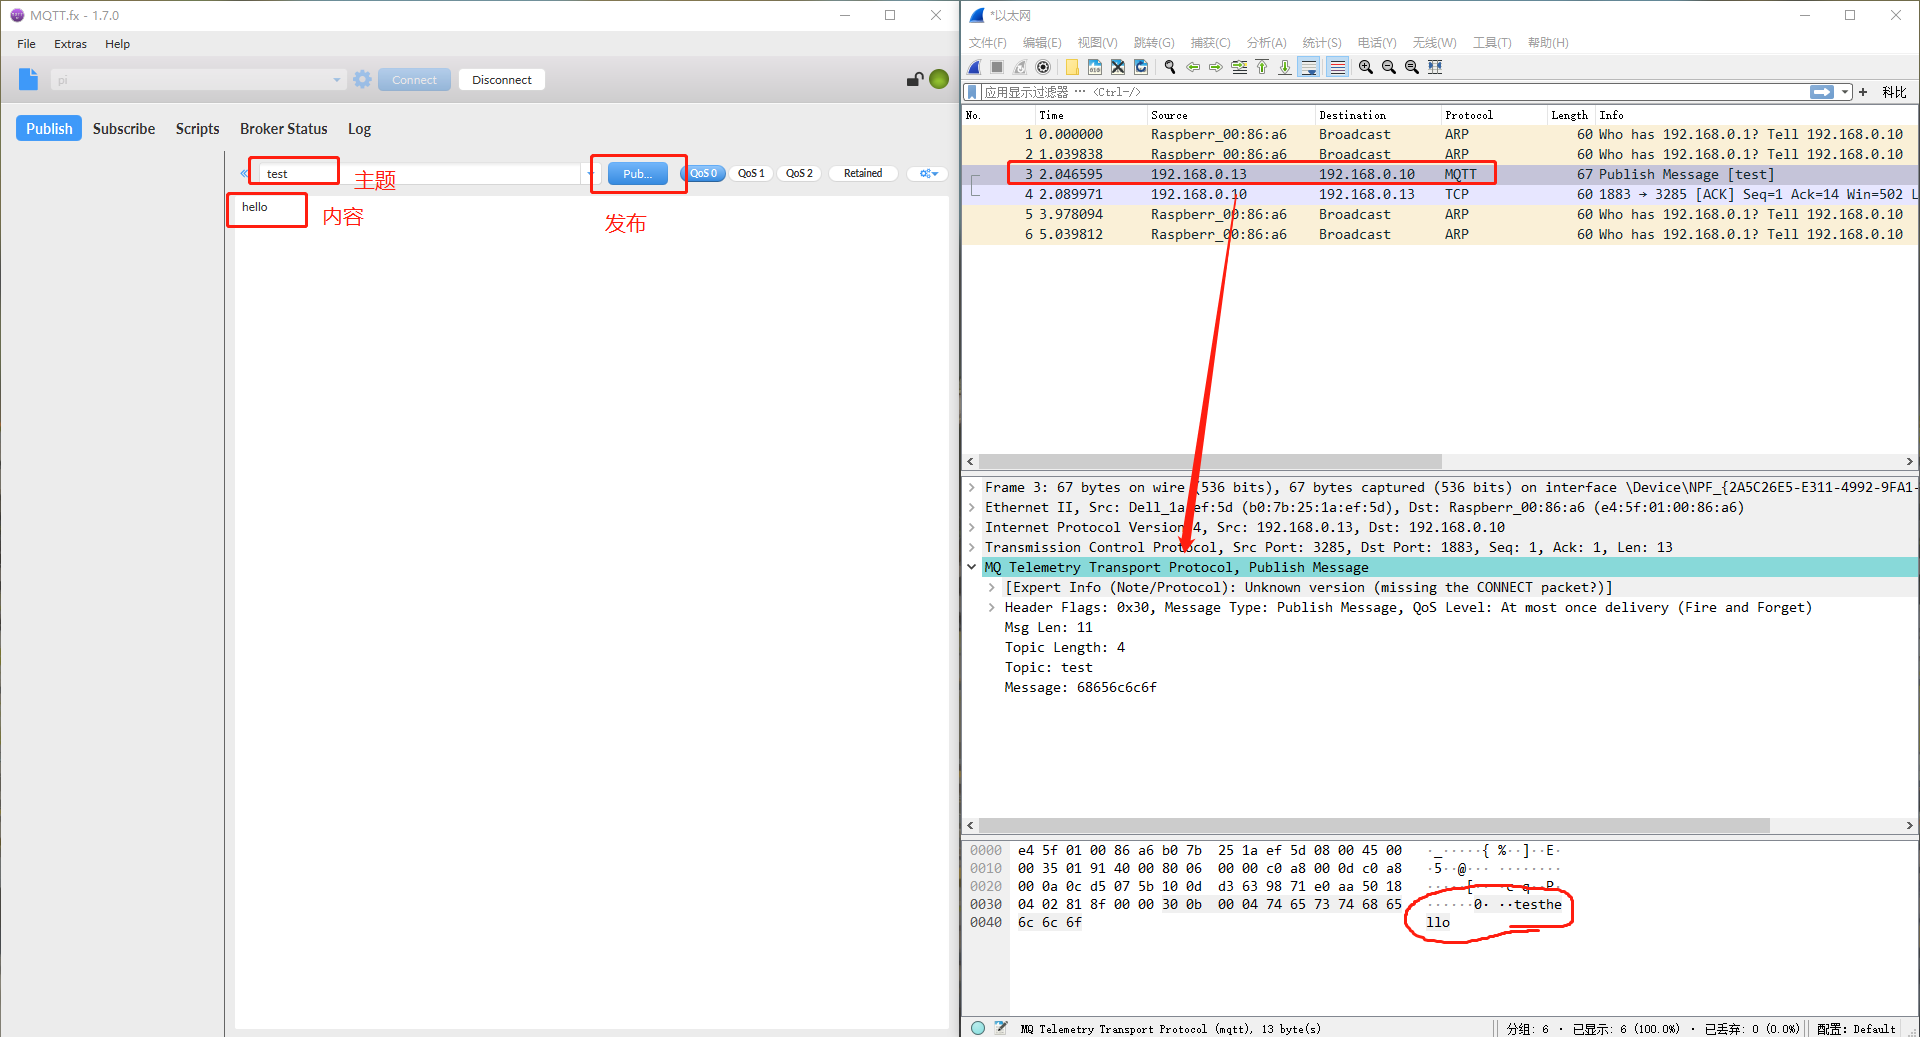
Task: Open the Log tab
Action: coord(359,129)
